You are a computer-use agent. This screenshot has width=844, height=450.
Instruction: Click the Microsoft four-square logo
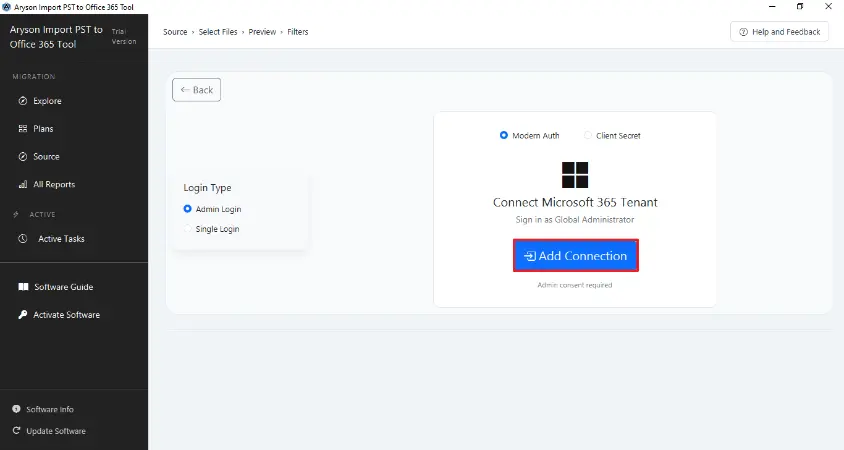[575, 175]
